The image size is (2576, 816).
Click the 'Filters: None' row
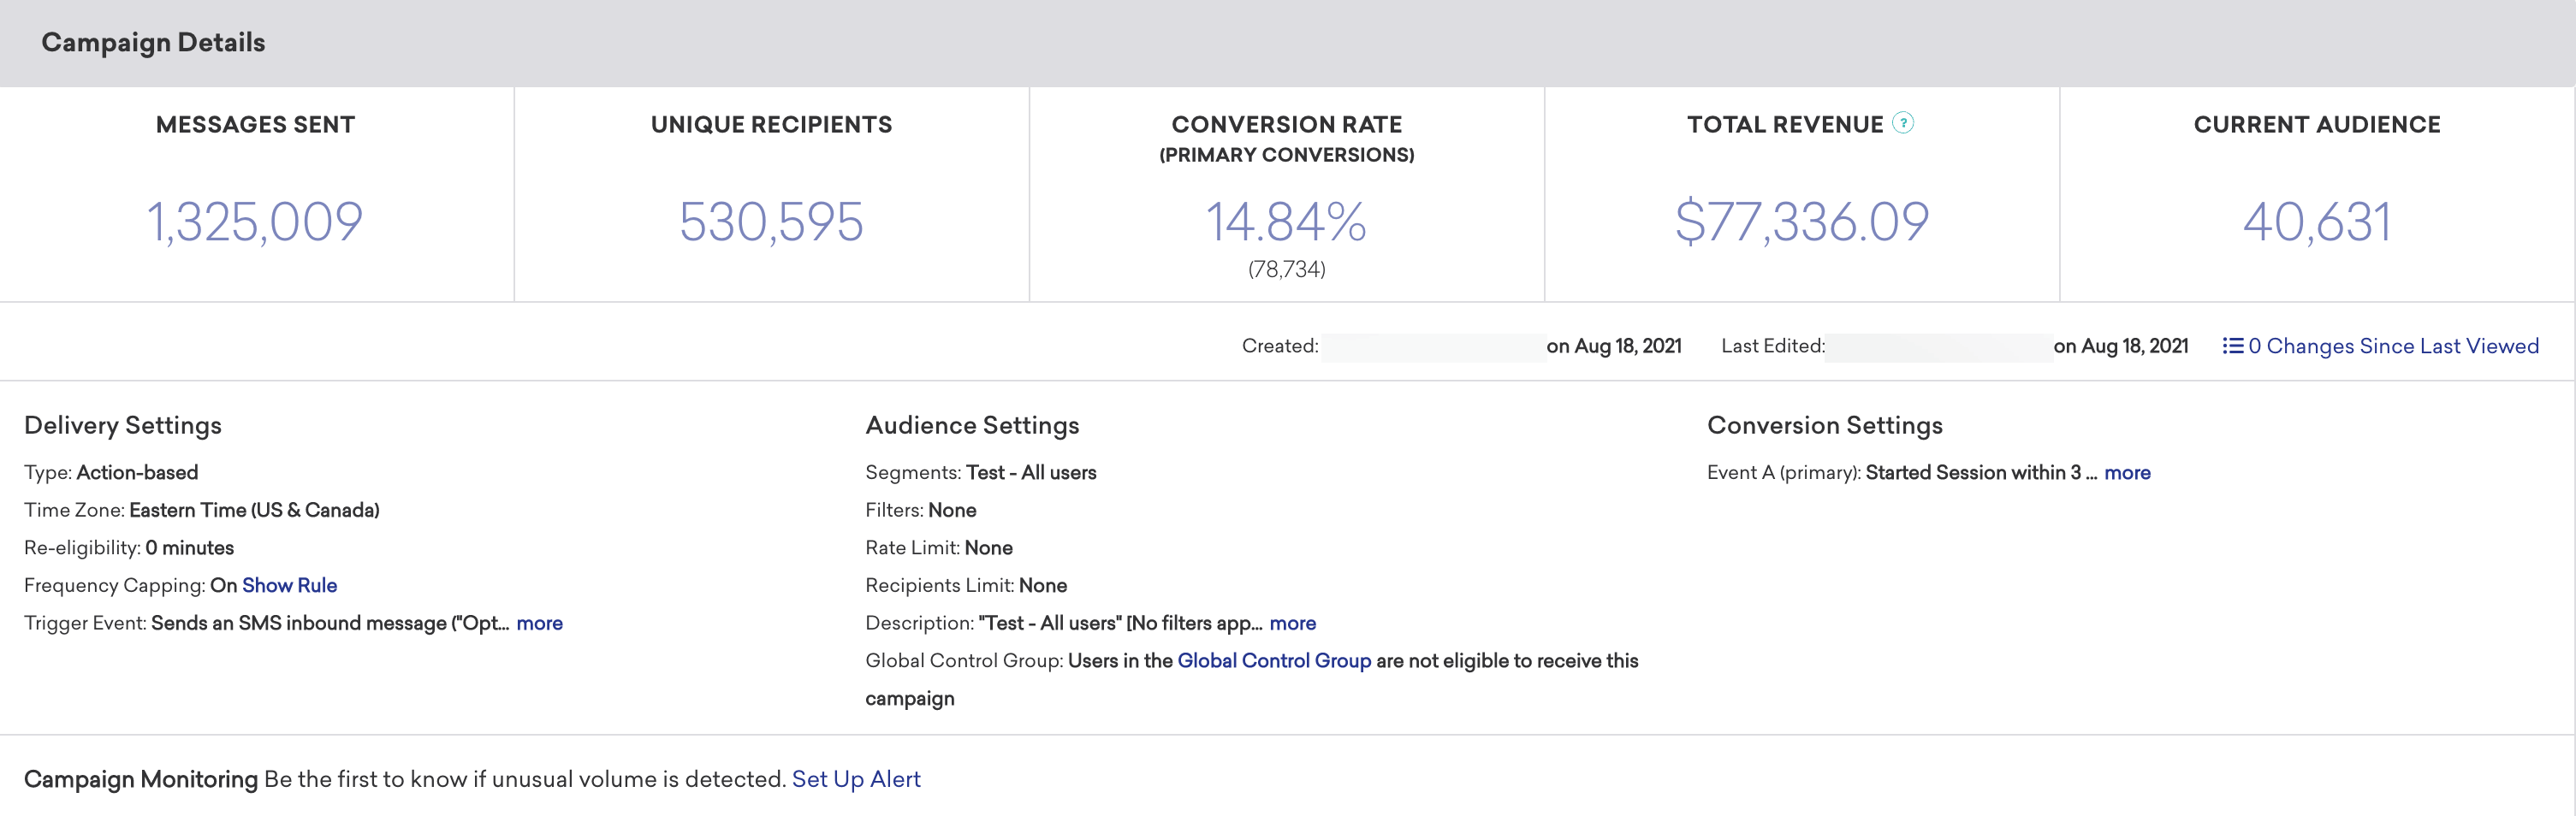pos(921,510)
